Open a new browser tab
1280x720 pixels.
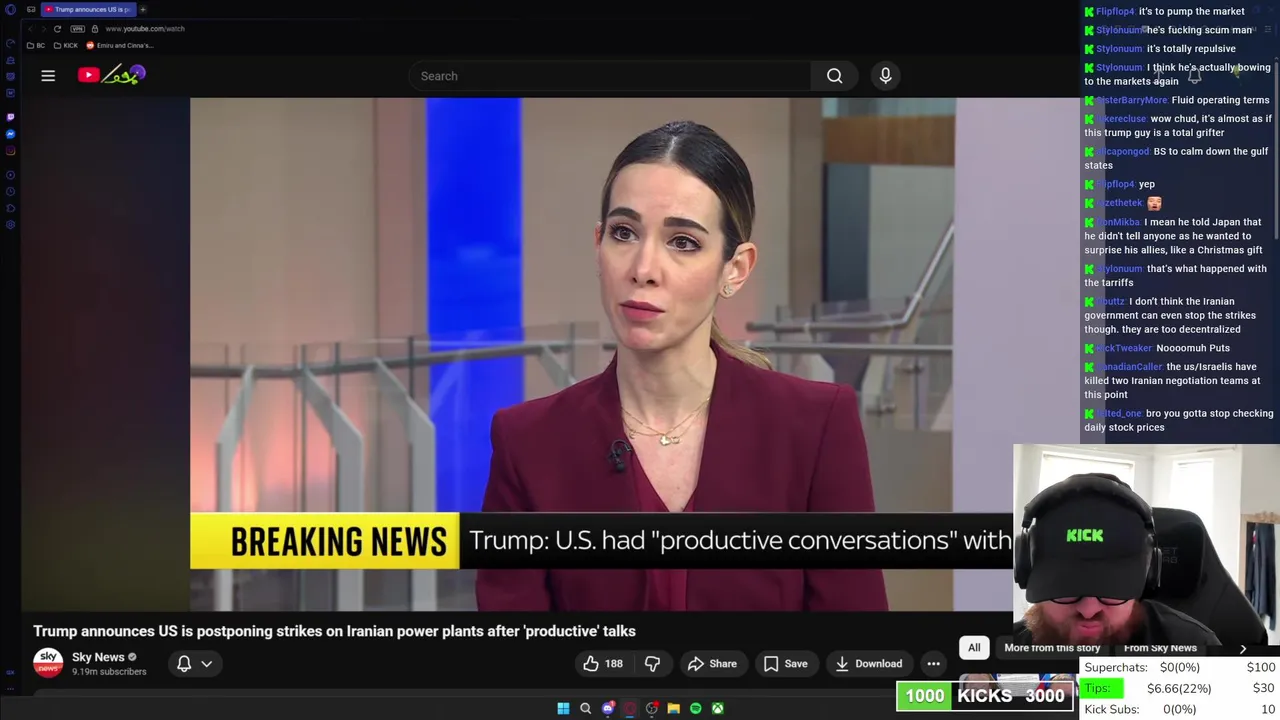click(x=143, y=9)
